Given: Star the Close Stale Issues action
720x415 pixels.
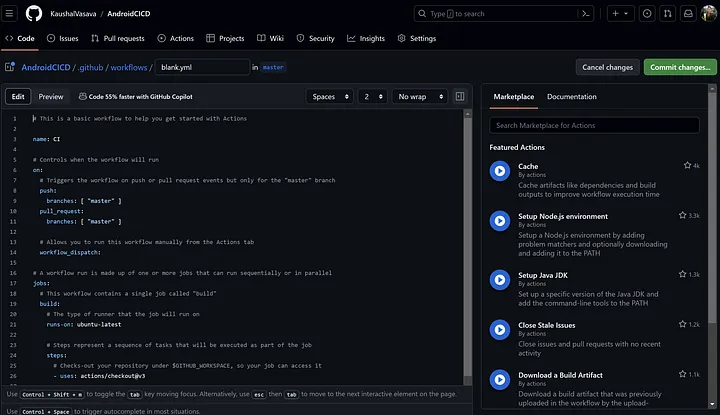Looking at the screenshot, I should coord(683,324).
